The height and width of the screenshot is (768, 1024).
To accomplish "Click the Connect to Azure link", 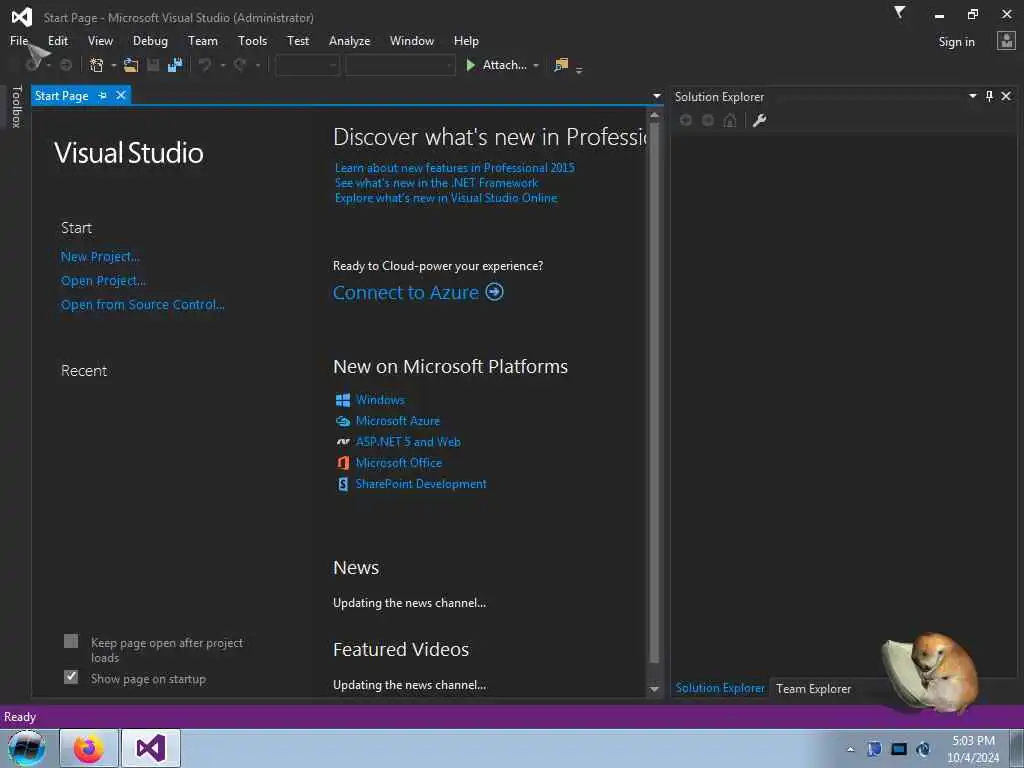I will (406, 293).
